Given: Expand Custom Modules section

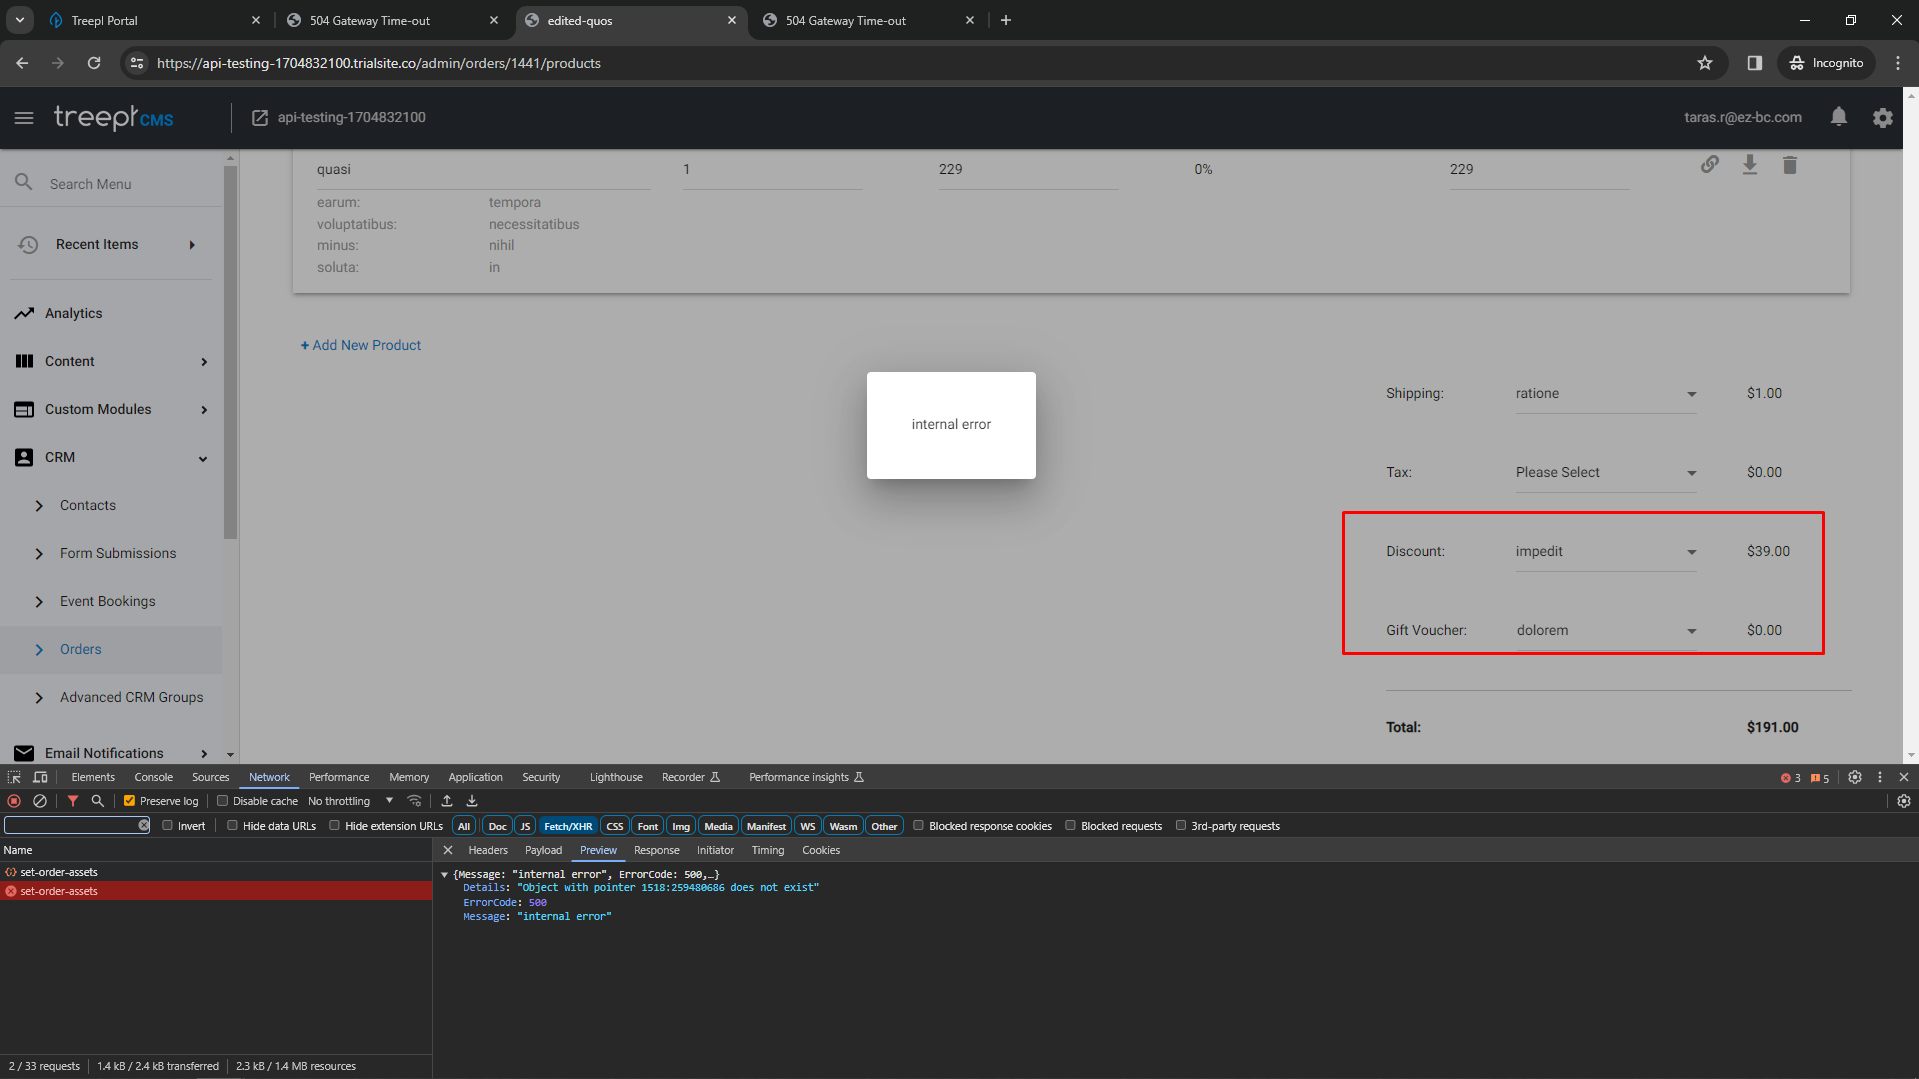Looking at the screenshot, I should coord(204,410).
